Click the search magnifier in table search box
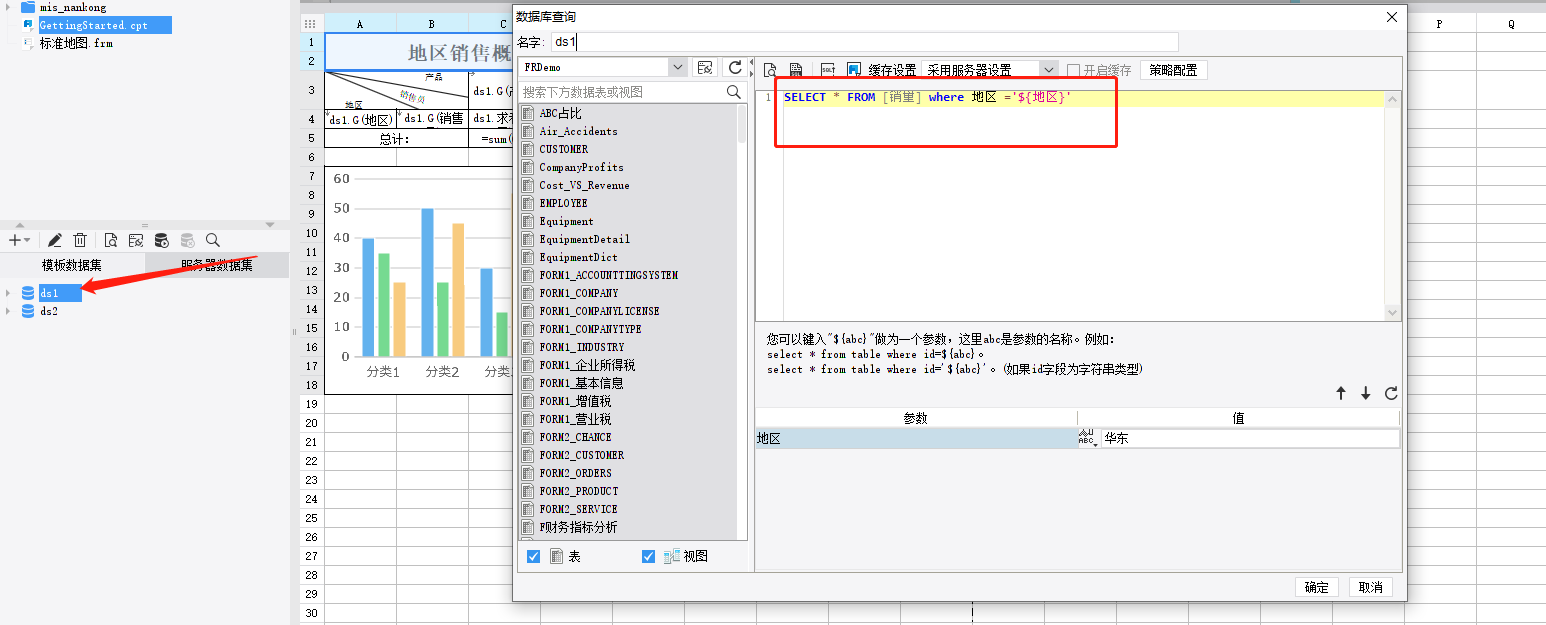Viewport: 1546px width, 625px height. point(734,92)
